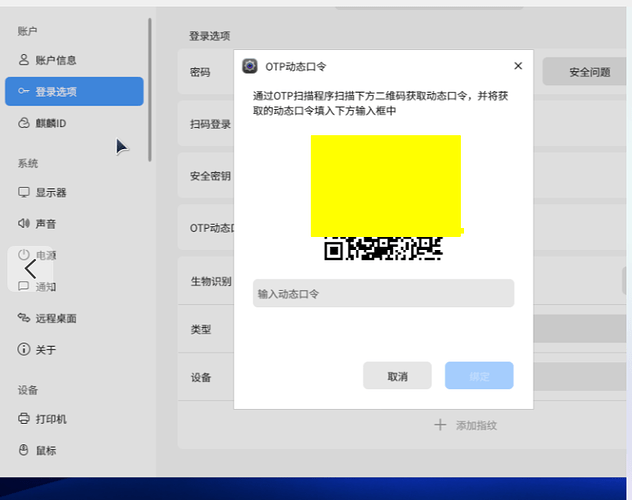Click the 输入动态口令 input field
Image resolution: width=632 pixels, height=500 pixels.
pos(383,293)
